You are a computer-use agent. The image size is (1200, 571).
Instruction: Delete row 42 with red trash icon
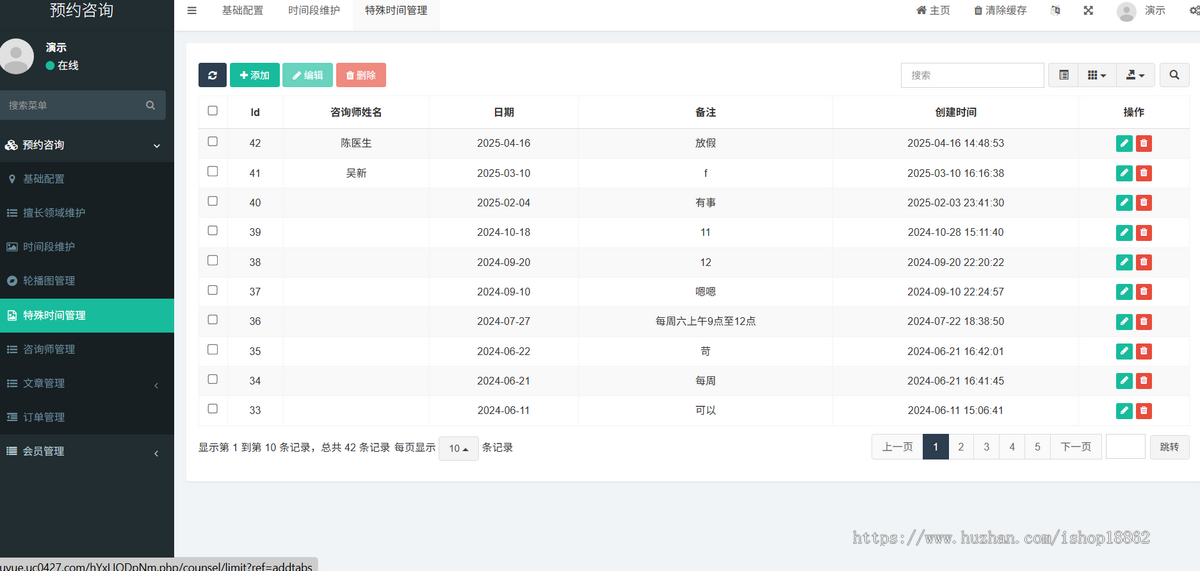[1144, 143]
